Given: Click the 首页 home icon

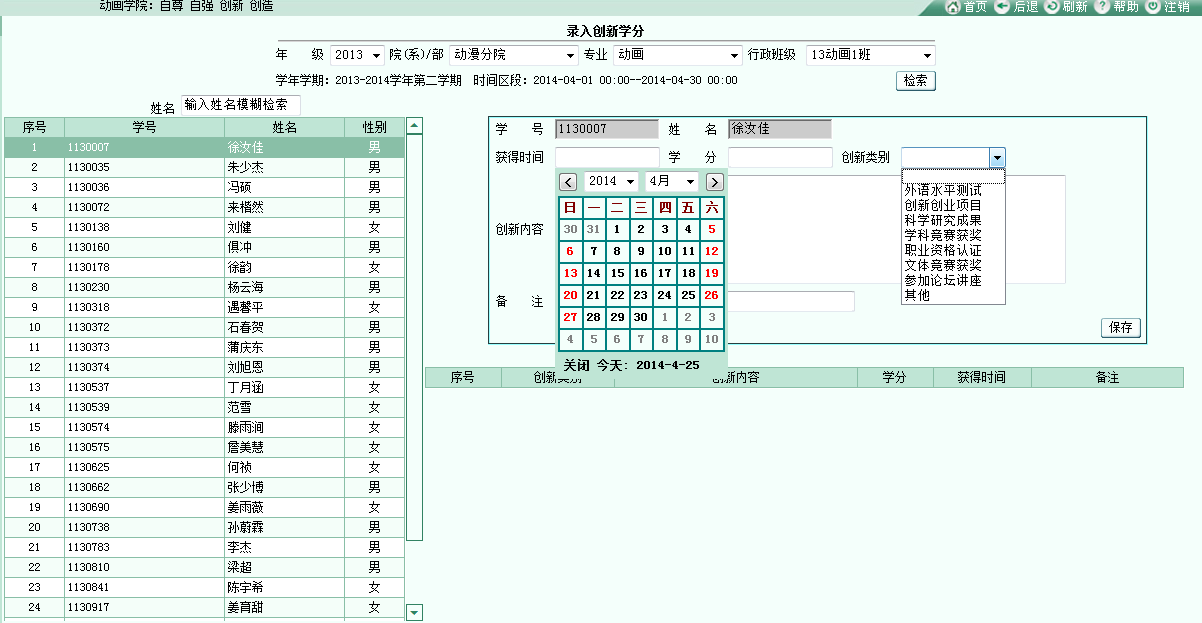Looking at the screenshot, I should click(x=953, y=7).
